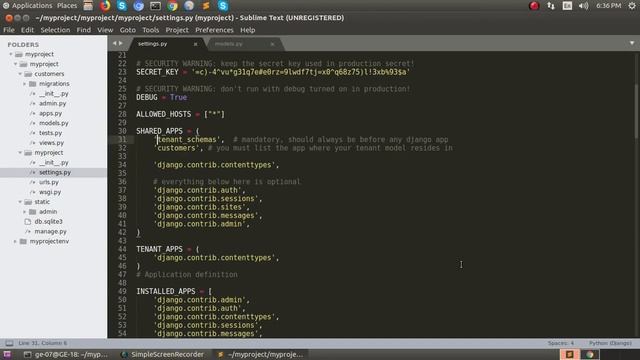Image resolution: width=640 pixels, height=360 pixels.
Task: Open the Goto menu
Action: pos(127,30)
